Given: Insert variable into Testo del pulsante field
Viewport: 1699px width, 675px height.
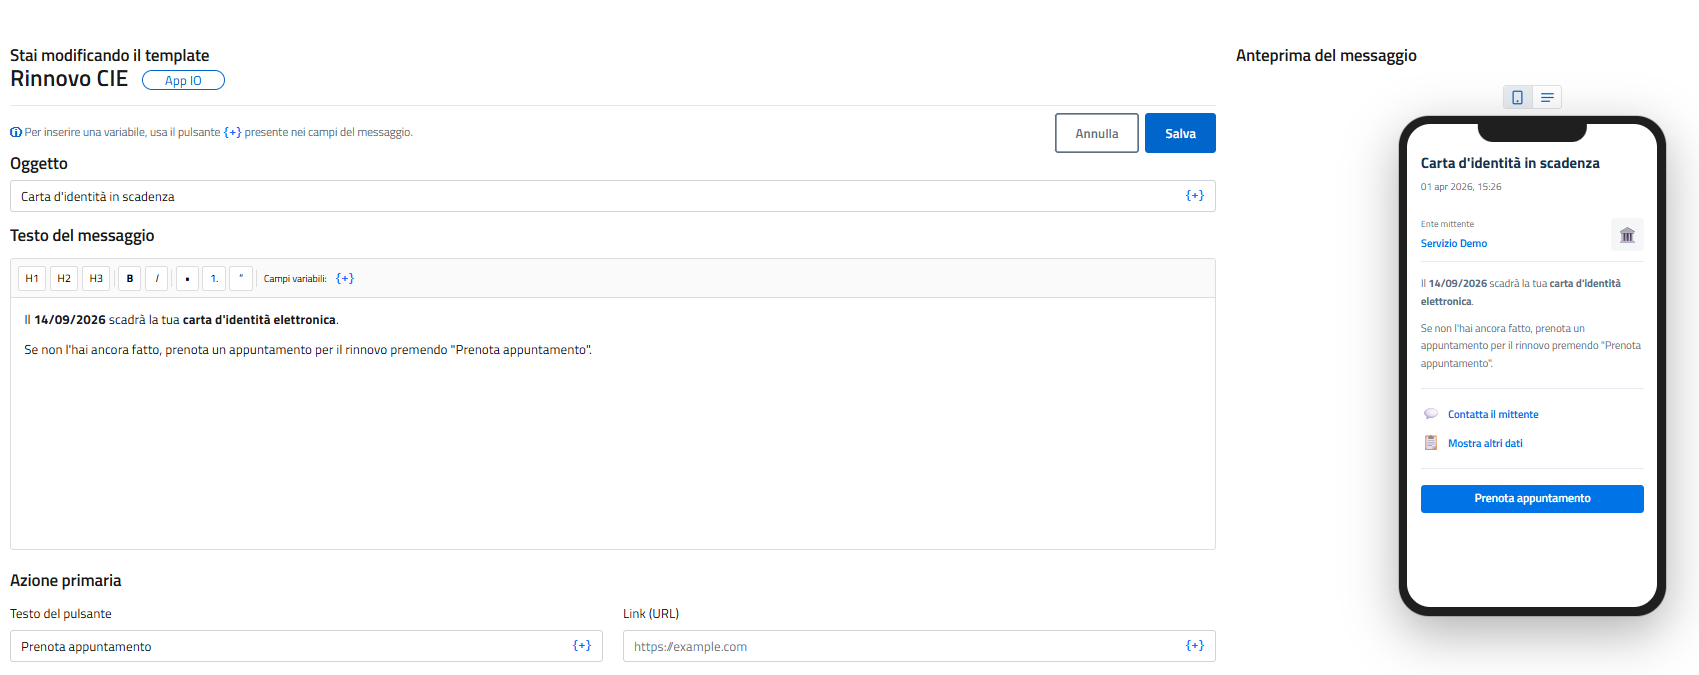Looking at the screenshot, I should click(581, 646).
